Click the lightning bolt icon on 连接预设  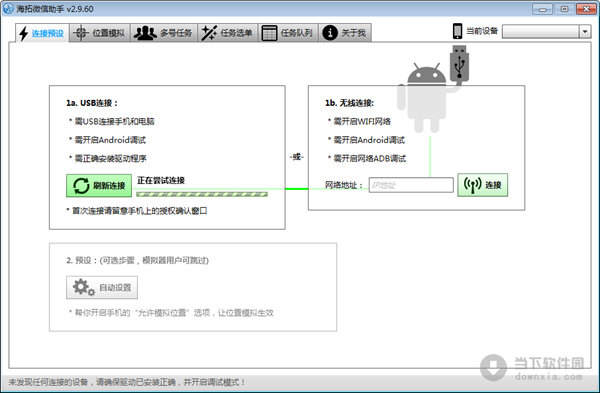click(24, 33)
